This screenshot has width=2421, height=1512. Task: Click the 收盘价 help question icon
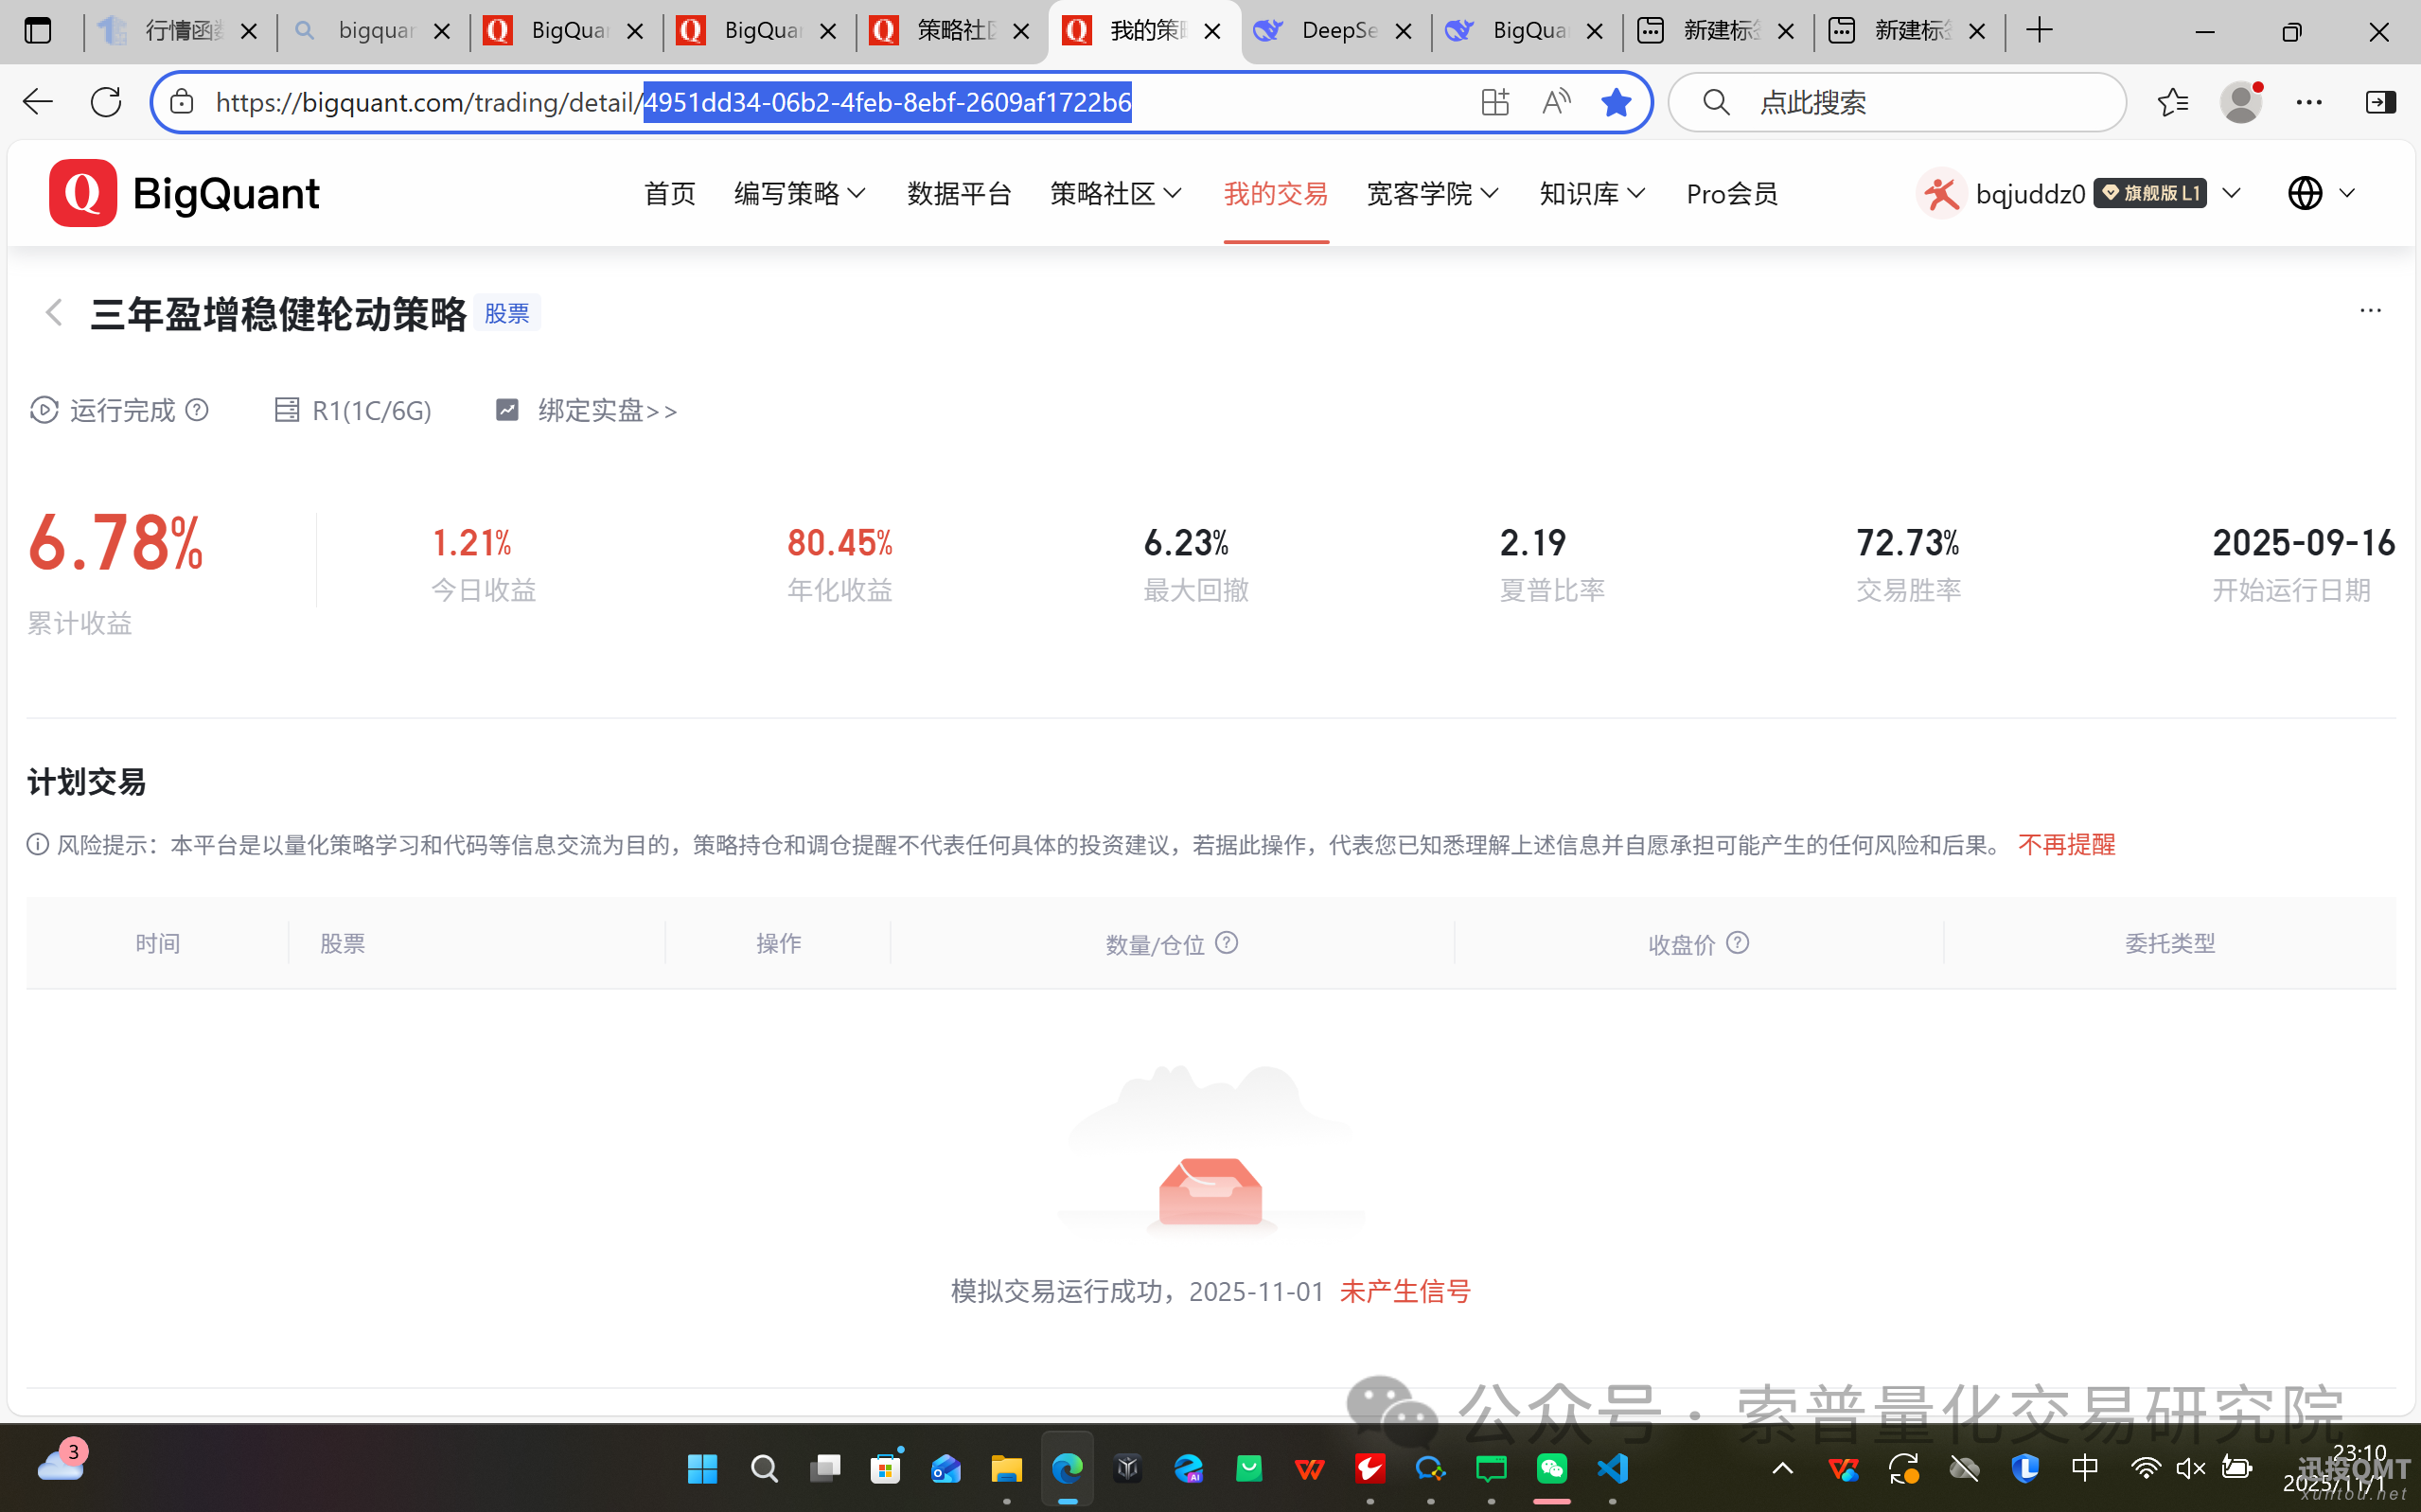point(1738,943)
